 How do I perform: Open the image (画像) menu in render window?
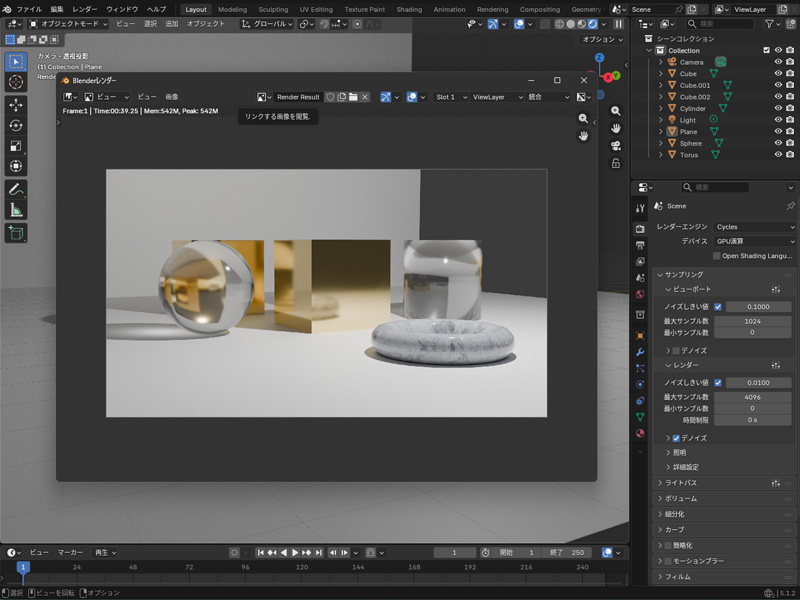(172, 97)
